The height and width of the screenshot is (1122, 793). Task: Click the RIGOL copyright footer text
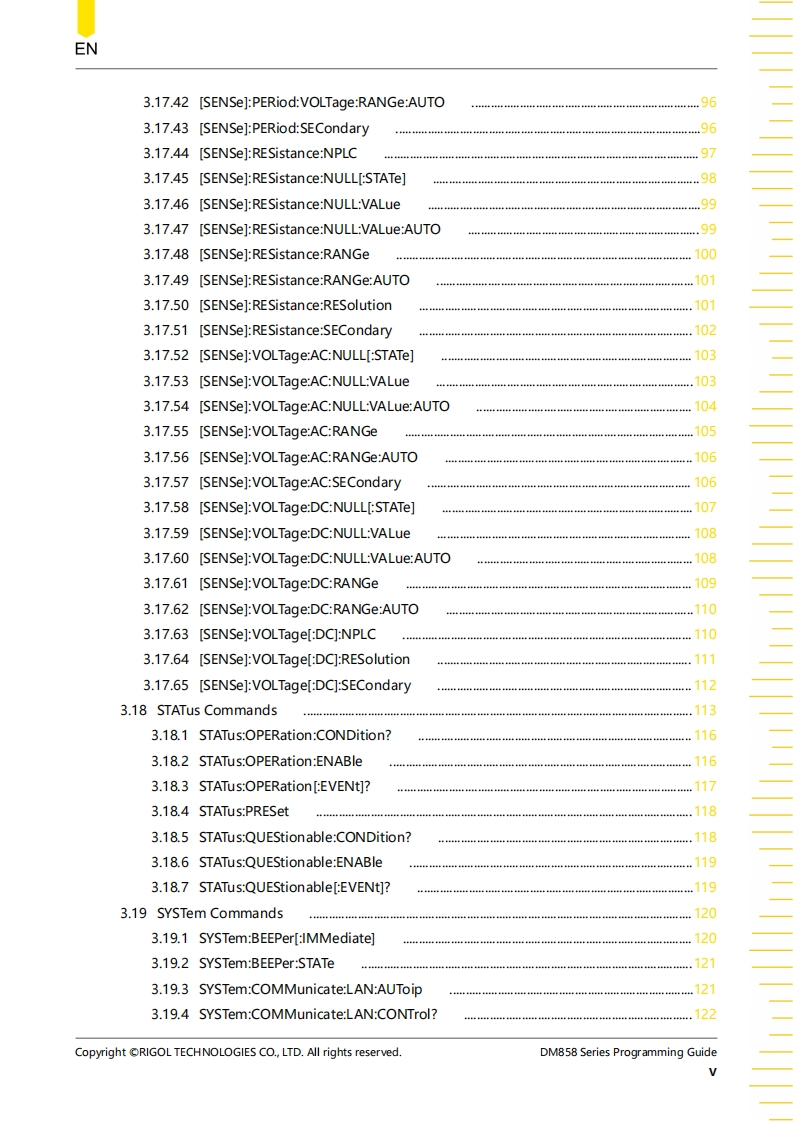click(238, 1052)
